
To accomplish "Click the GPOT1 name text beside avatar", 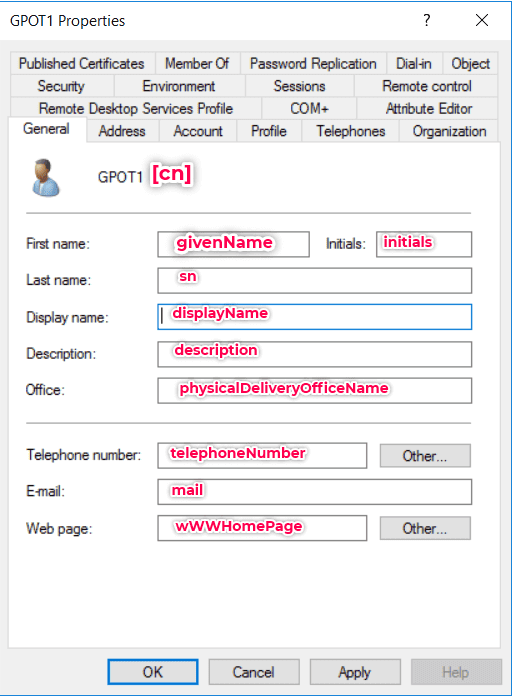I will click(120, 177).
